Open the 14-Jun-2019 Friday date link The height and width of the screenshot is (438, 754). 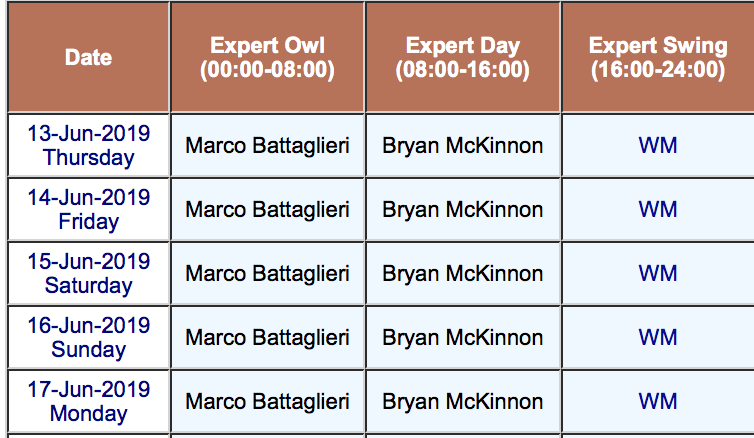pyautogui.click(x=88, y=209)
